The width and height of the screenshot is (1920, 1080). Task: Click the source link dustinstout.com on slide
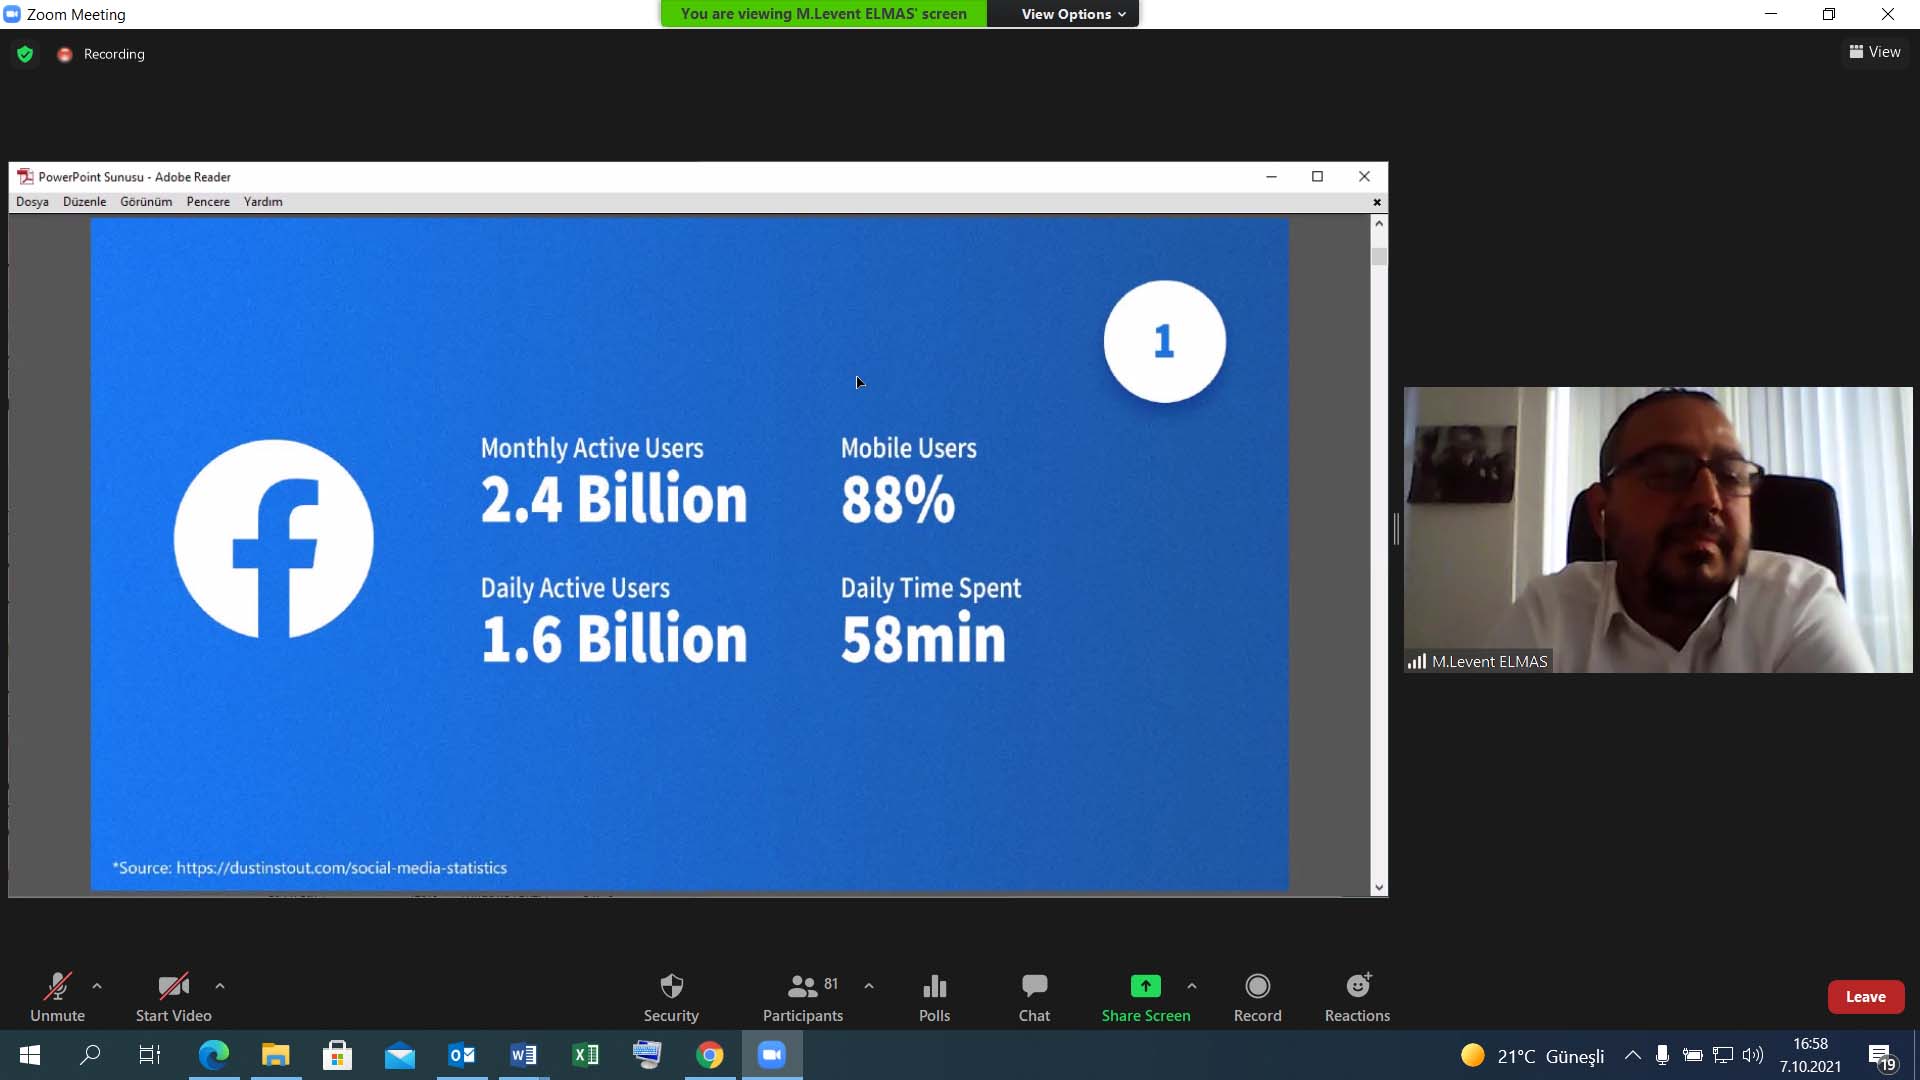click(x=341, y=868)
